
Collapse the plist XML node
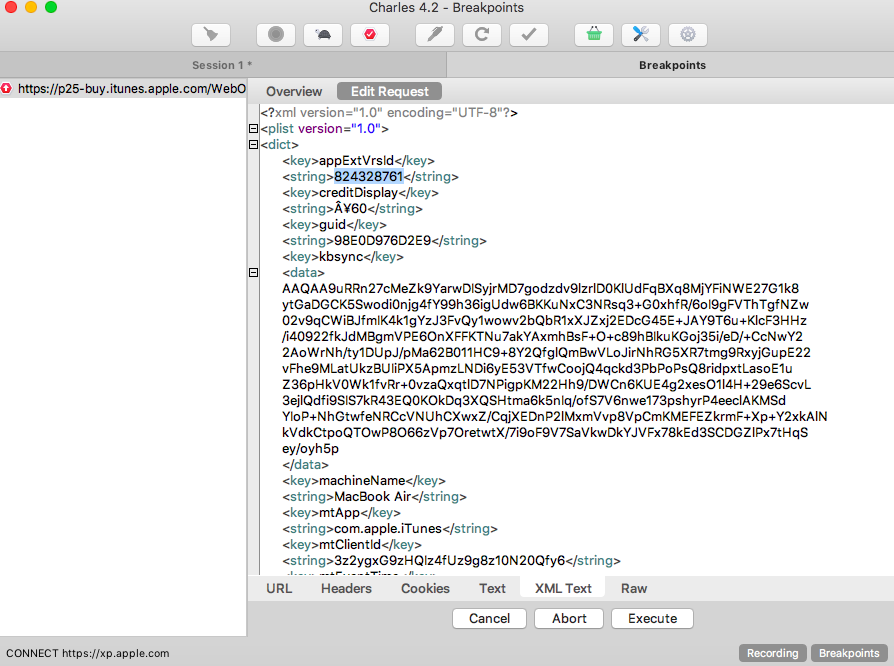[x=254, y=129]
